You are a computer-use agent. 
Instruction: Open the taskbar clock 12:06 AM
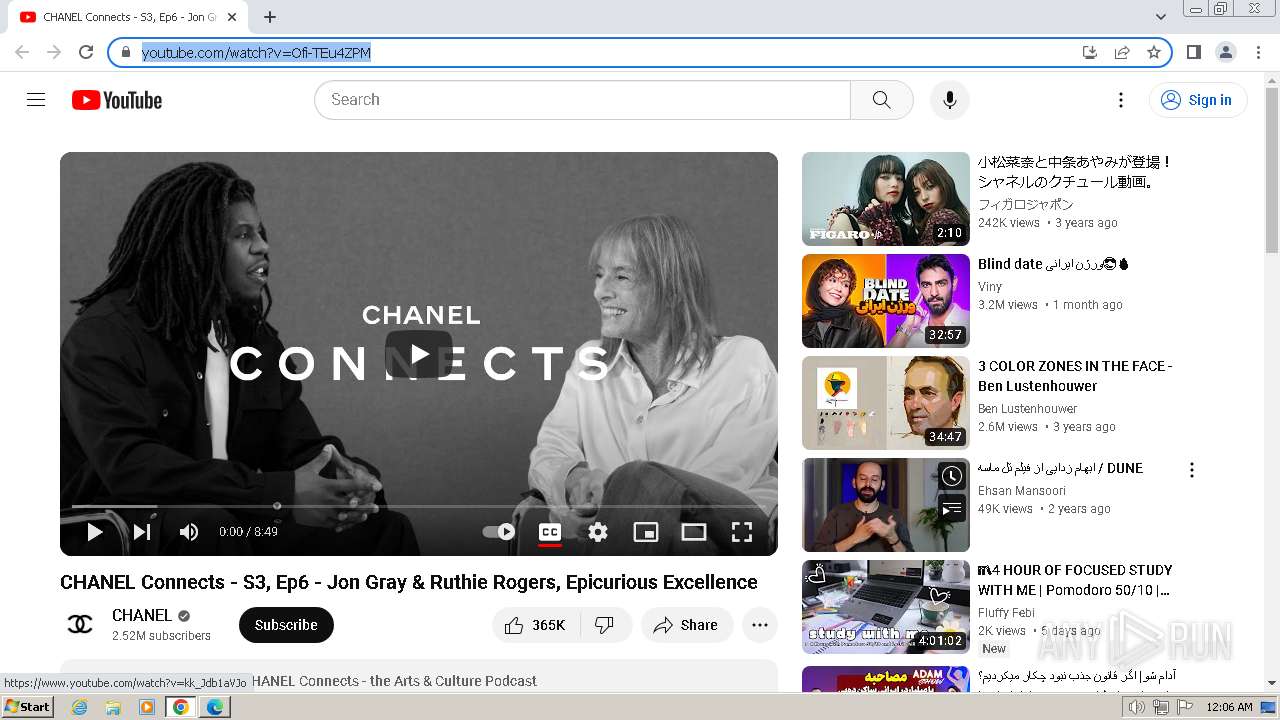click(x=1229, y=707)
